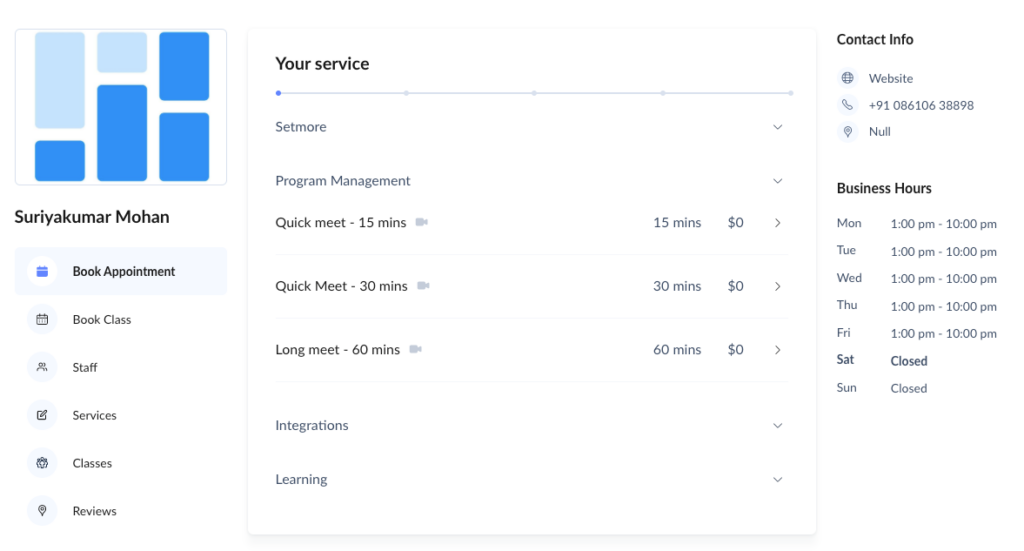Expand the Integrations chevron

[x=777, y=426]
